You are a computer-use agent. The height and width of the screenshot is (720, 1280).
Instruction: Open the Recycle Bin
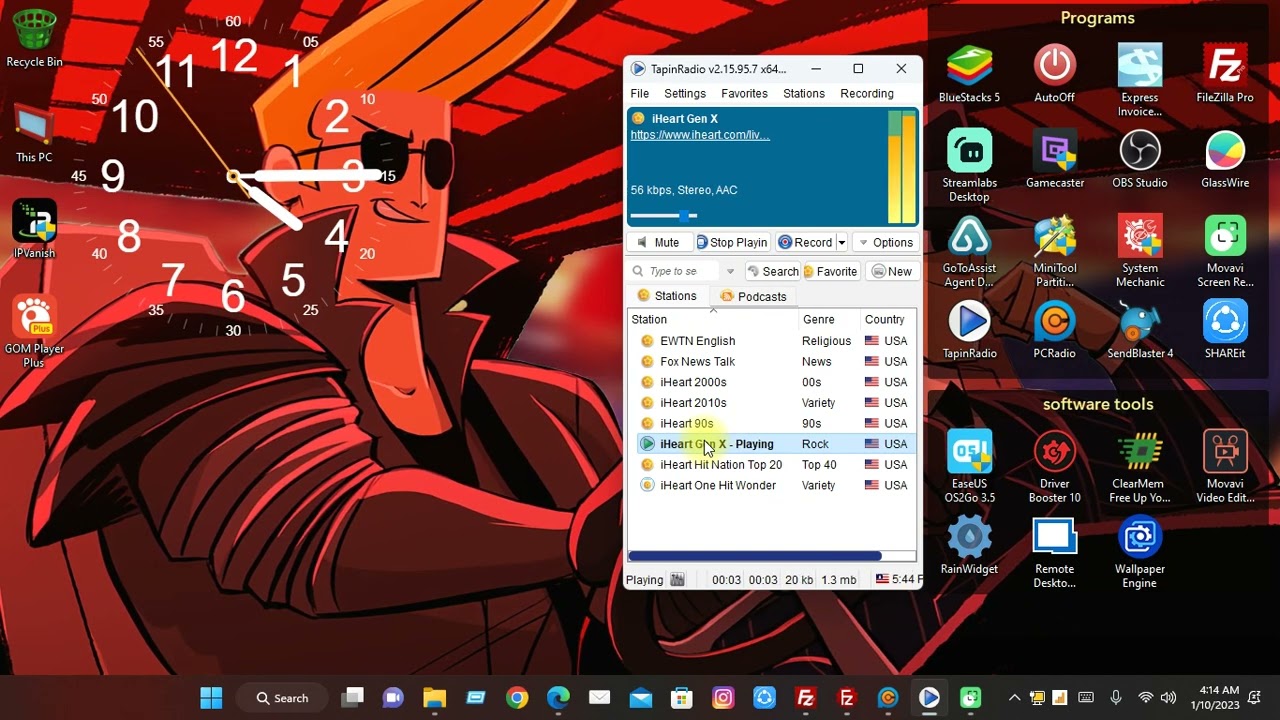point(34,39)
